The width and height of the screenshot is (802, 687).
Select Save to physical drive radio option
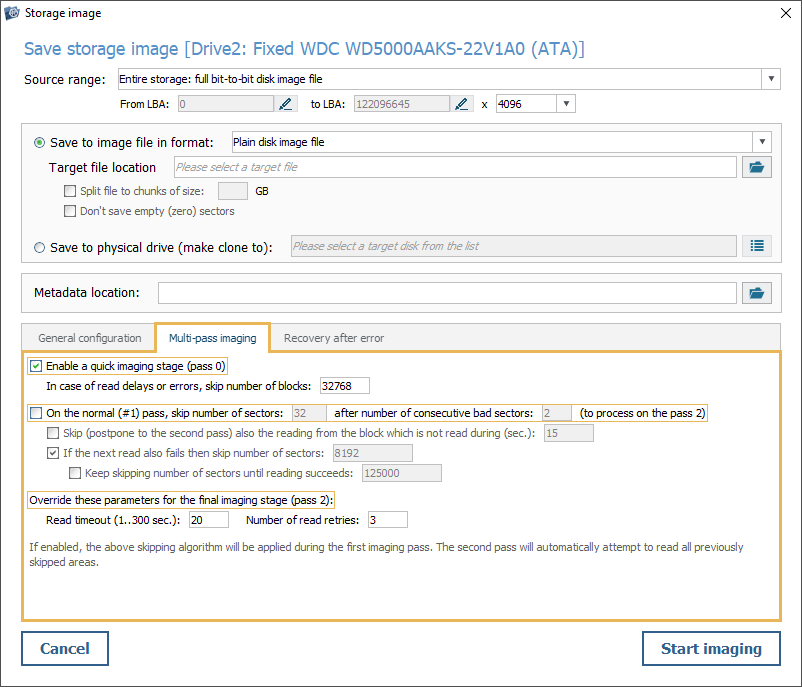(40, 247)
